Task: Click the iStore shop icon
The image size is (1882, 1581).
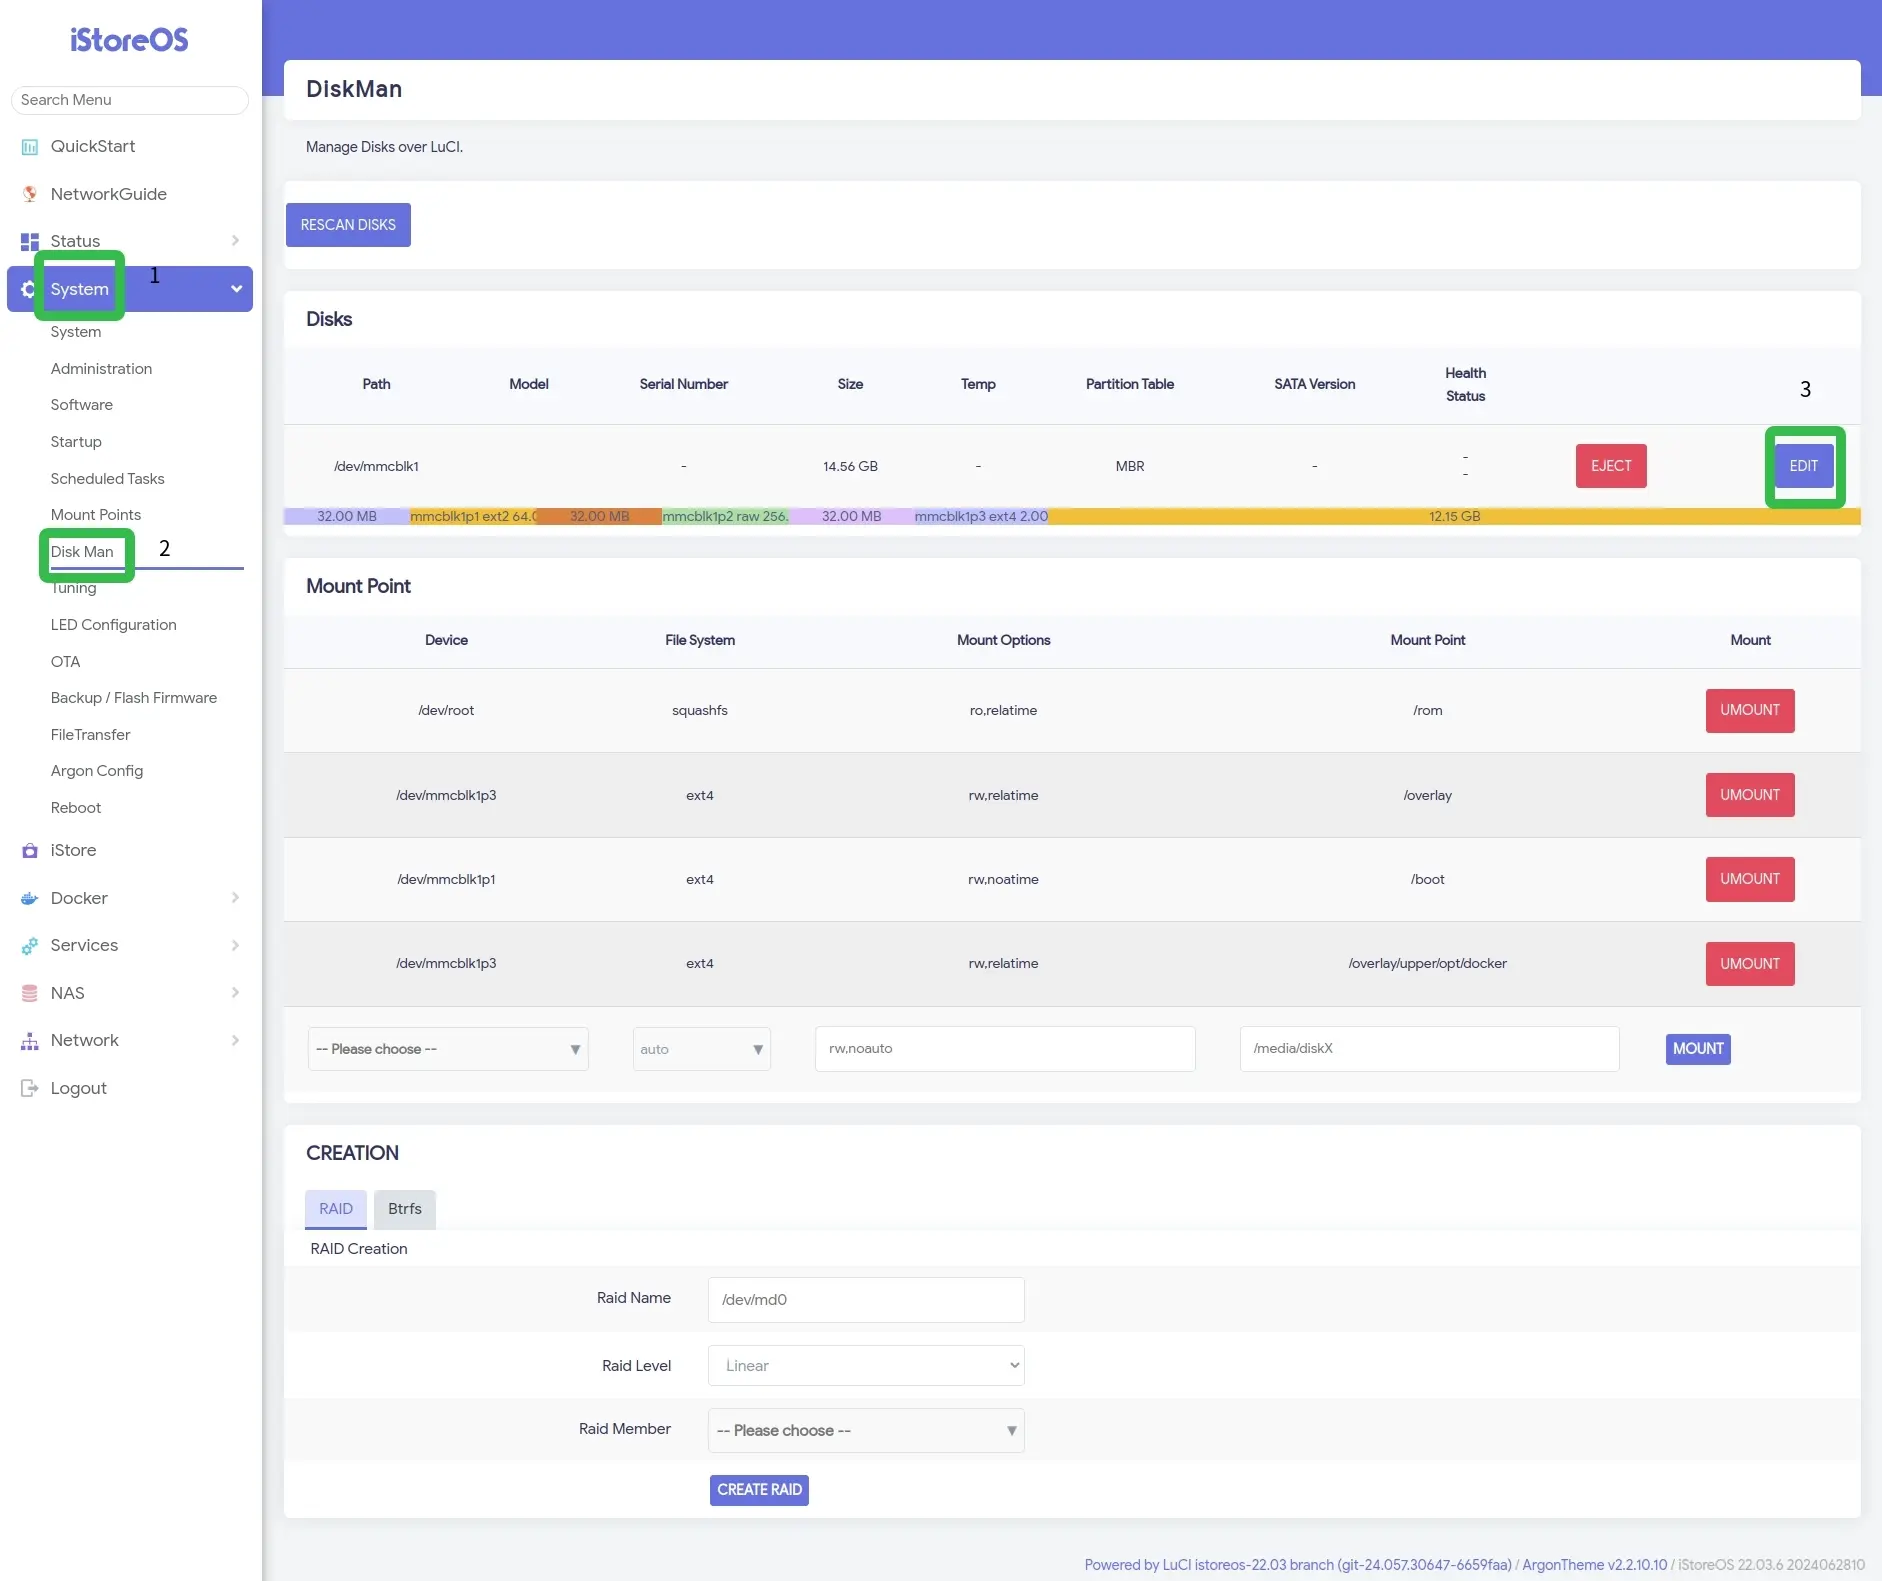Action: tap(30, 851)
